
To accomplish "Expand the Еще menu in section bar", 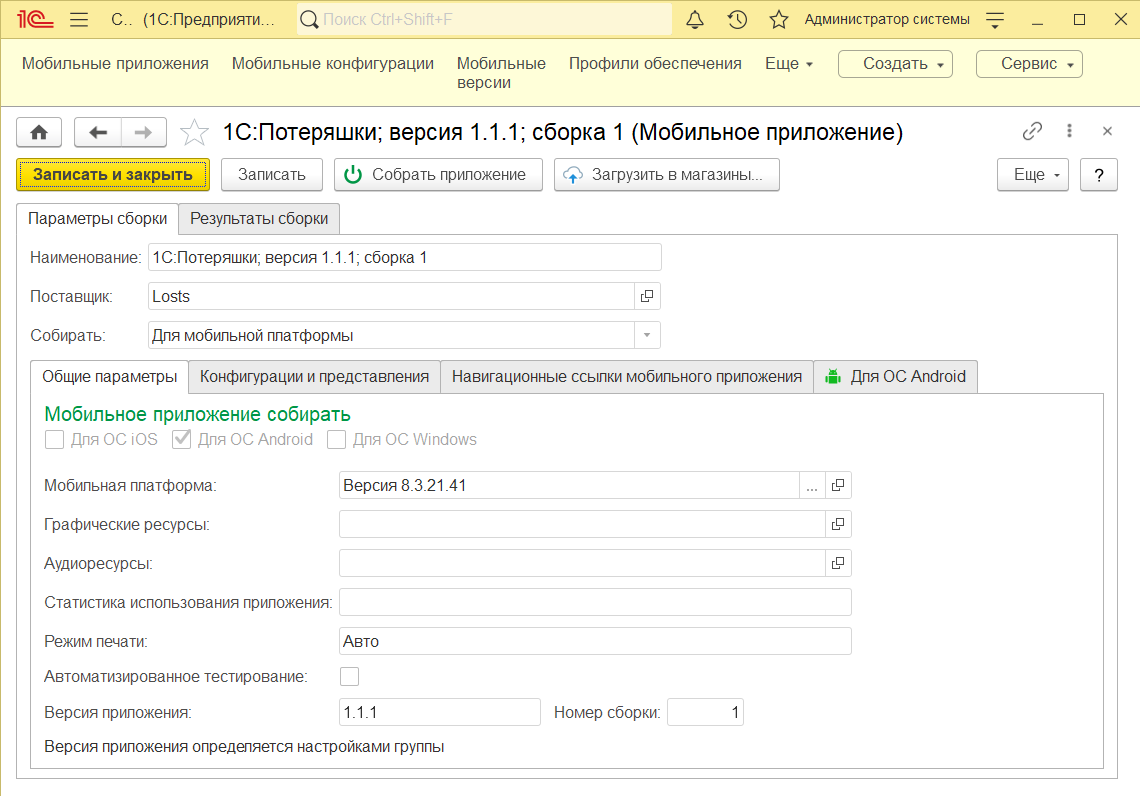I will click(x=789, y=64).
